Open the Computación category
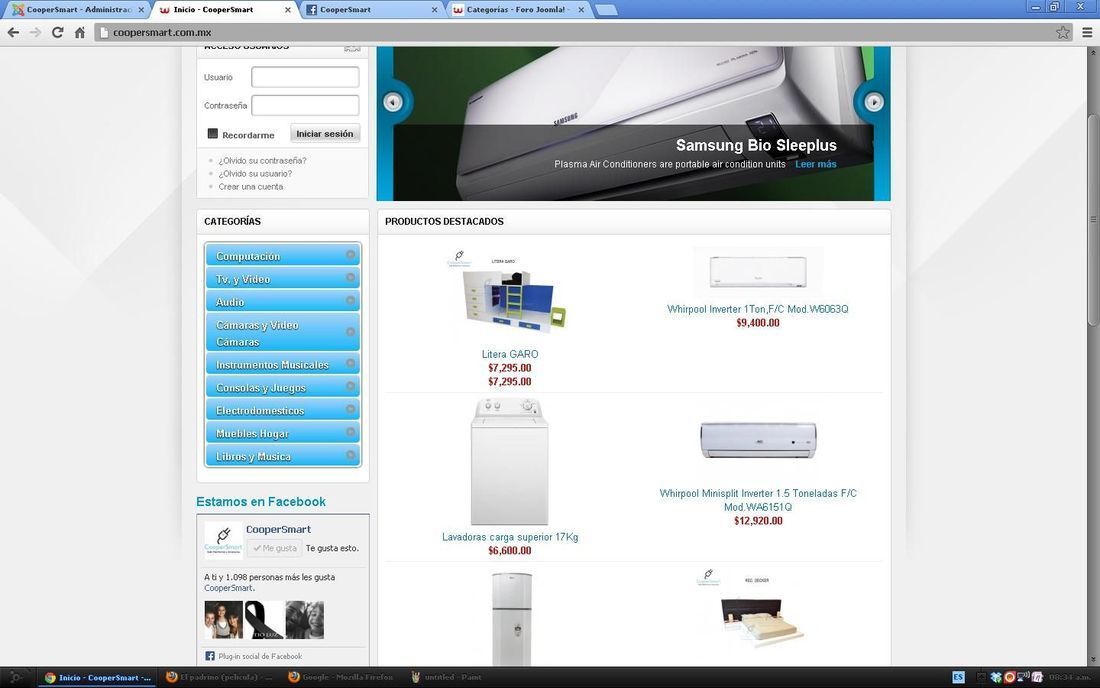This screenshot has width=1100, height=688. (x=283, y=256)
